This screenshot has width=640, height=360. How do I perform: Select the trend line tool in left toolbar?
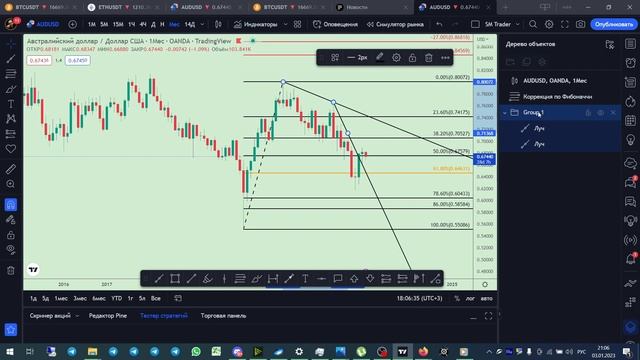click(x=11, y=59)
